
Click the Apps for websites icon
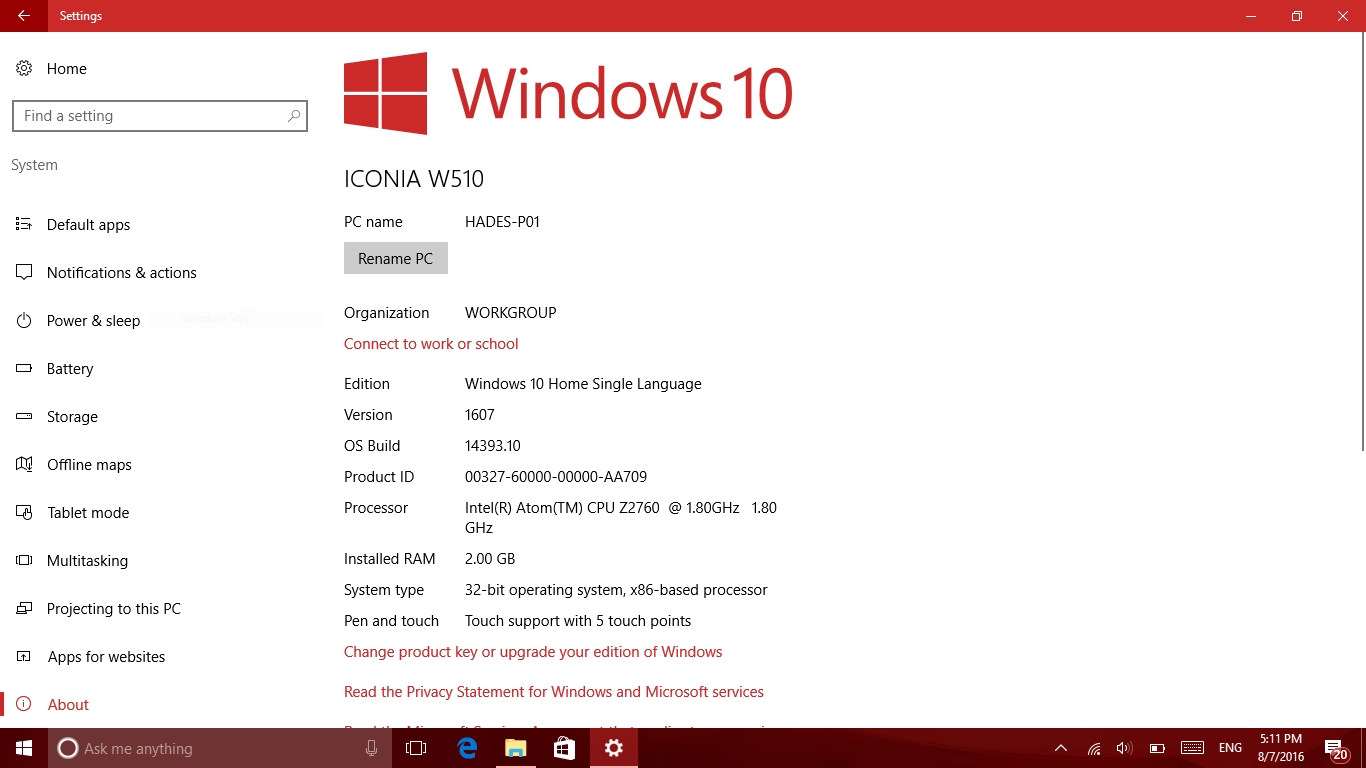(x=24, y=656)
